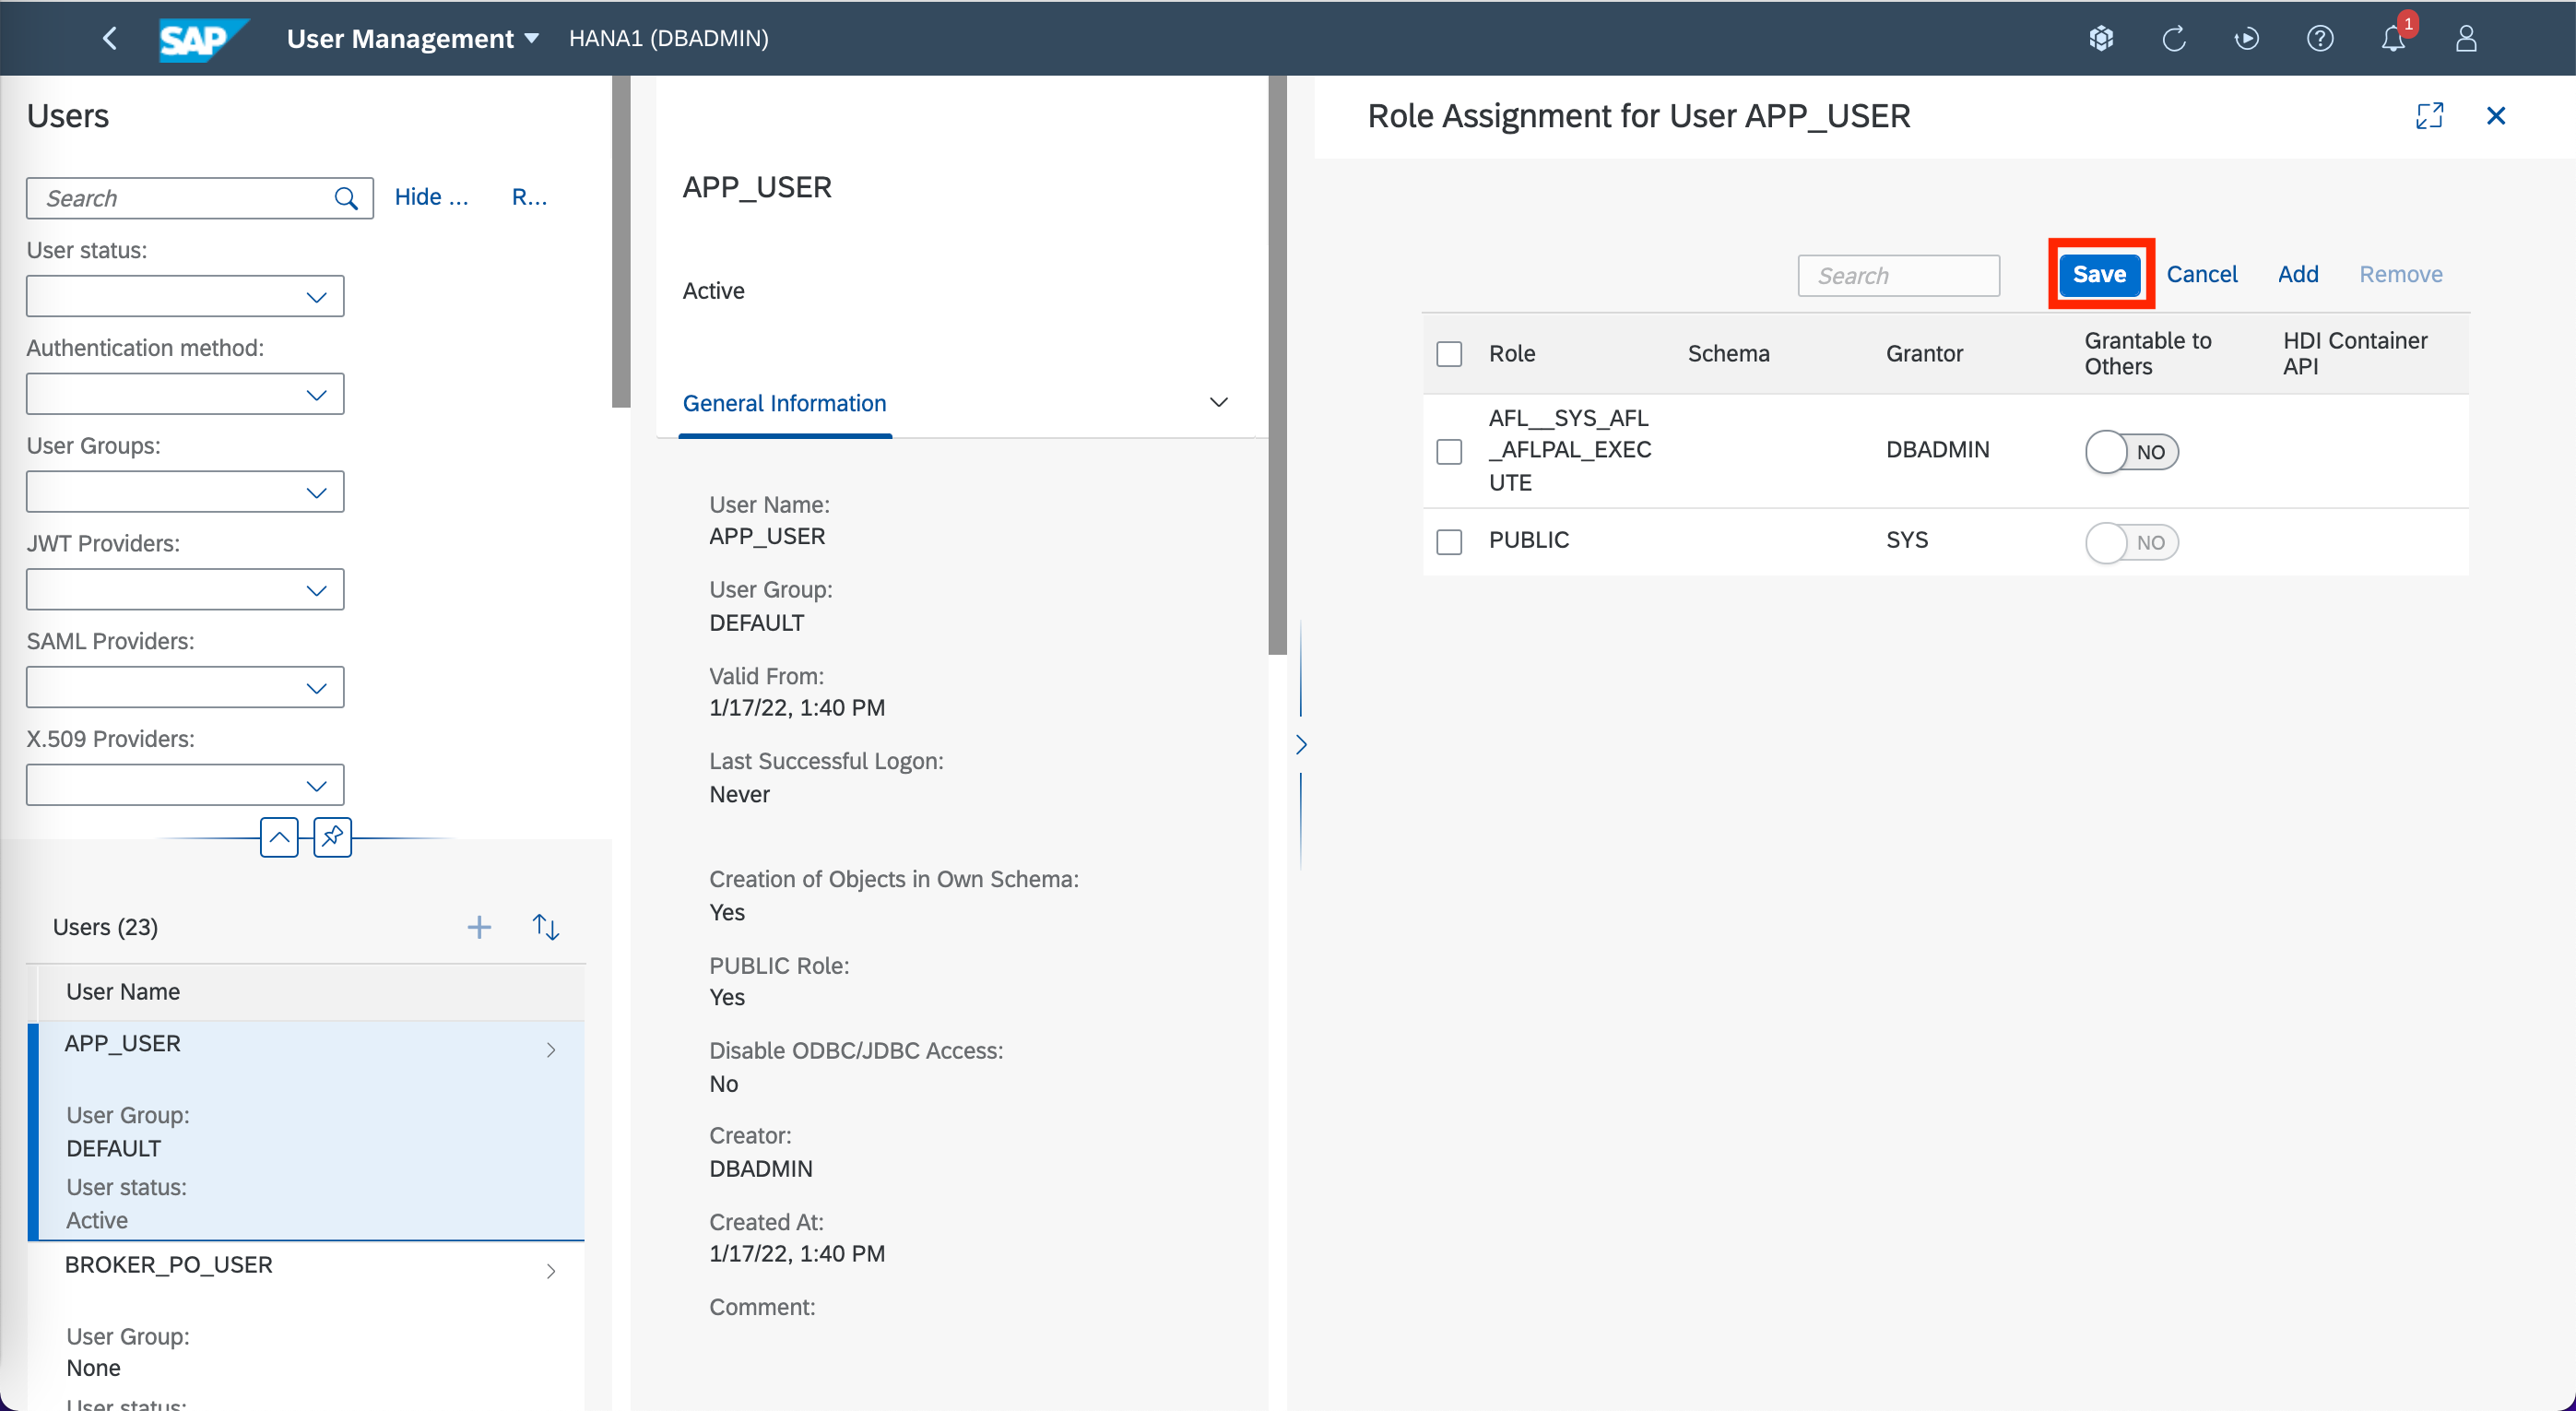Click the Save button
The width and height of the screenshot is (2576, 1411).
[x=2098, y=274]
